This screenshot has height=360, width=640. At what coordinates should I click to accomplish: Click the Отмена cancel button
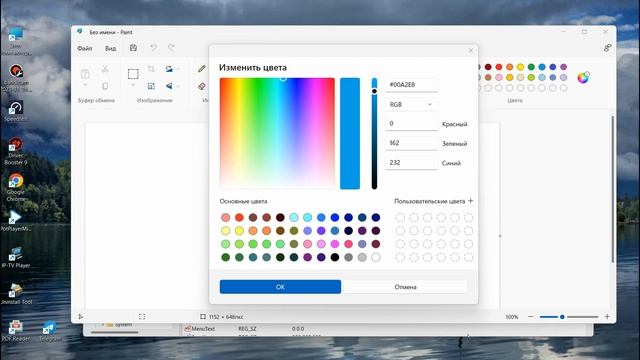[405, 287]
